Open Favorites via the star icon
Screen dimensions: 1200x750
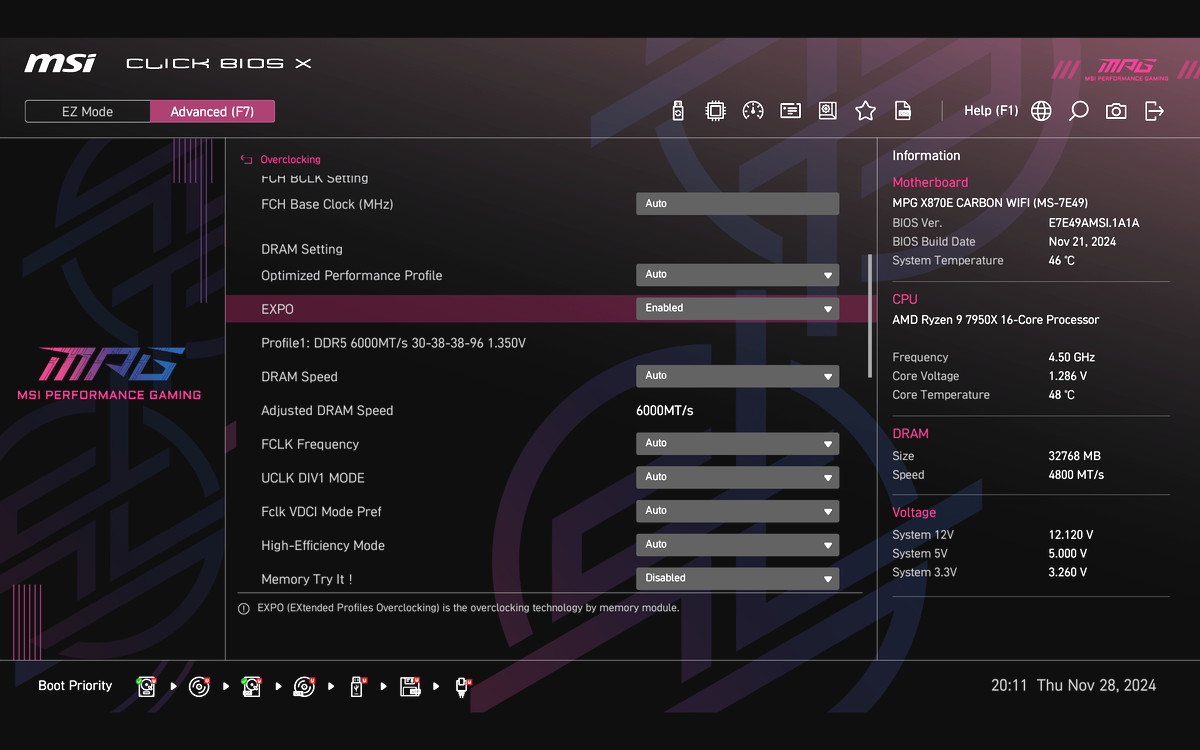tap(865, 111)
